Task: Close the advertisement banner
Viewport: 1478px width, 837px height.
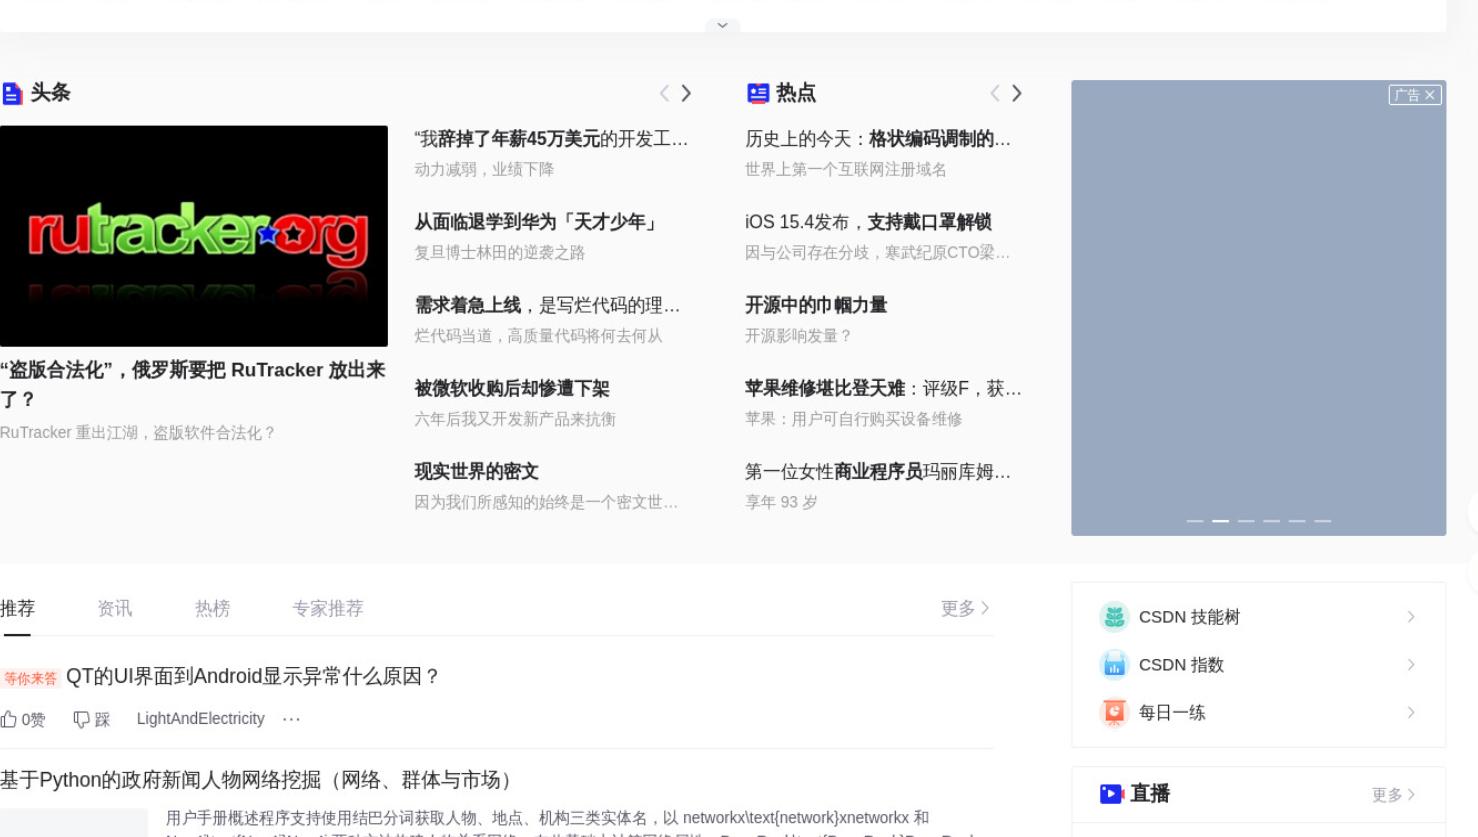Action: [x=1430, y=95]
